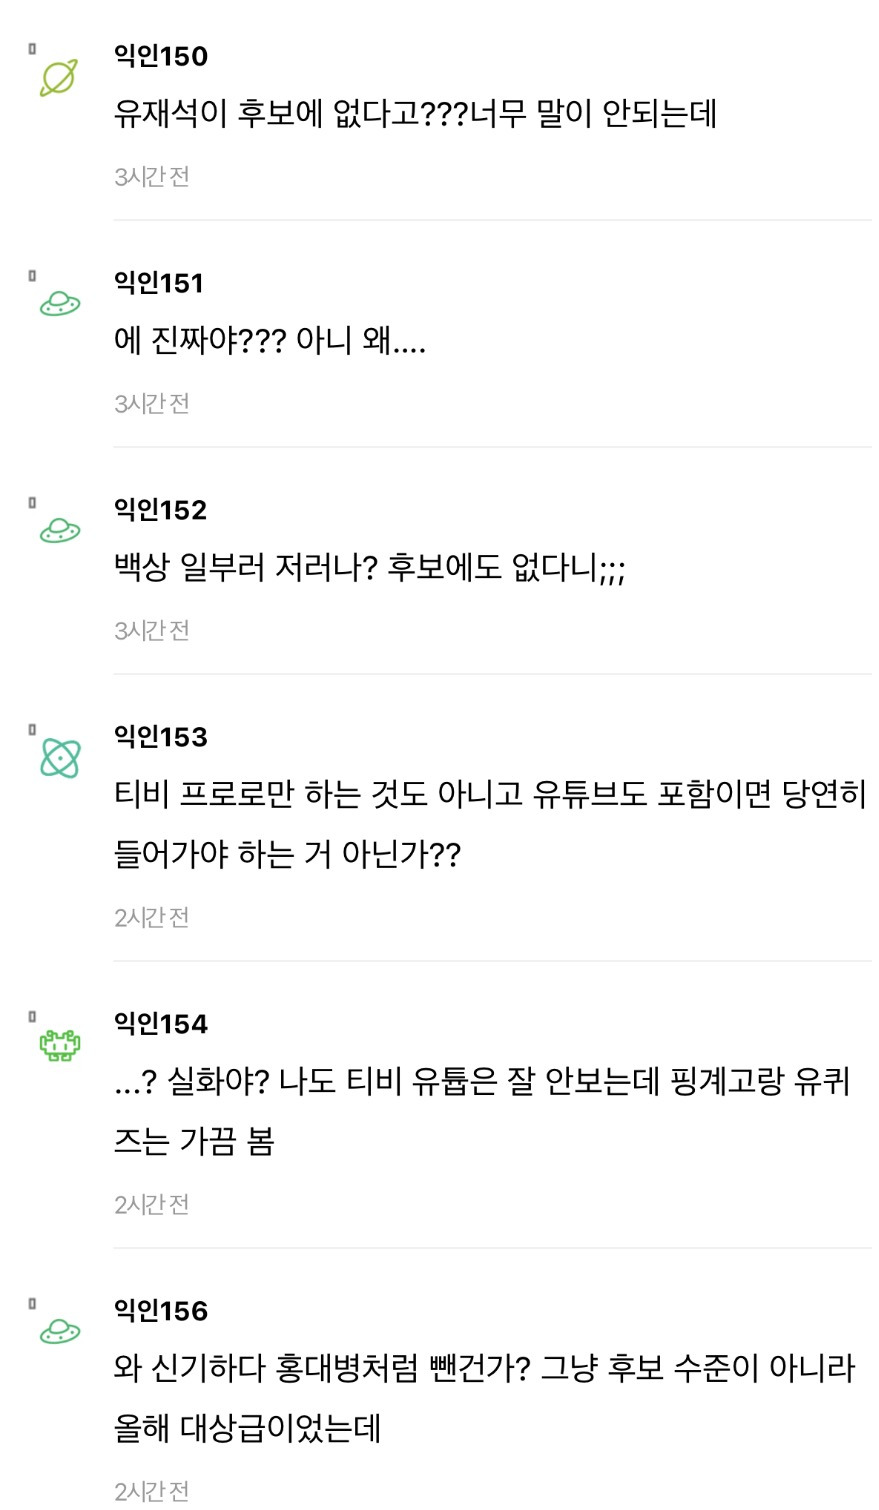The width and height of the screenshot is (879, 1510).
Task: Tap the small marker beside 익인153's avatar
Action: click(x=32, y=729)
